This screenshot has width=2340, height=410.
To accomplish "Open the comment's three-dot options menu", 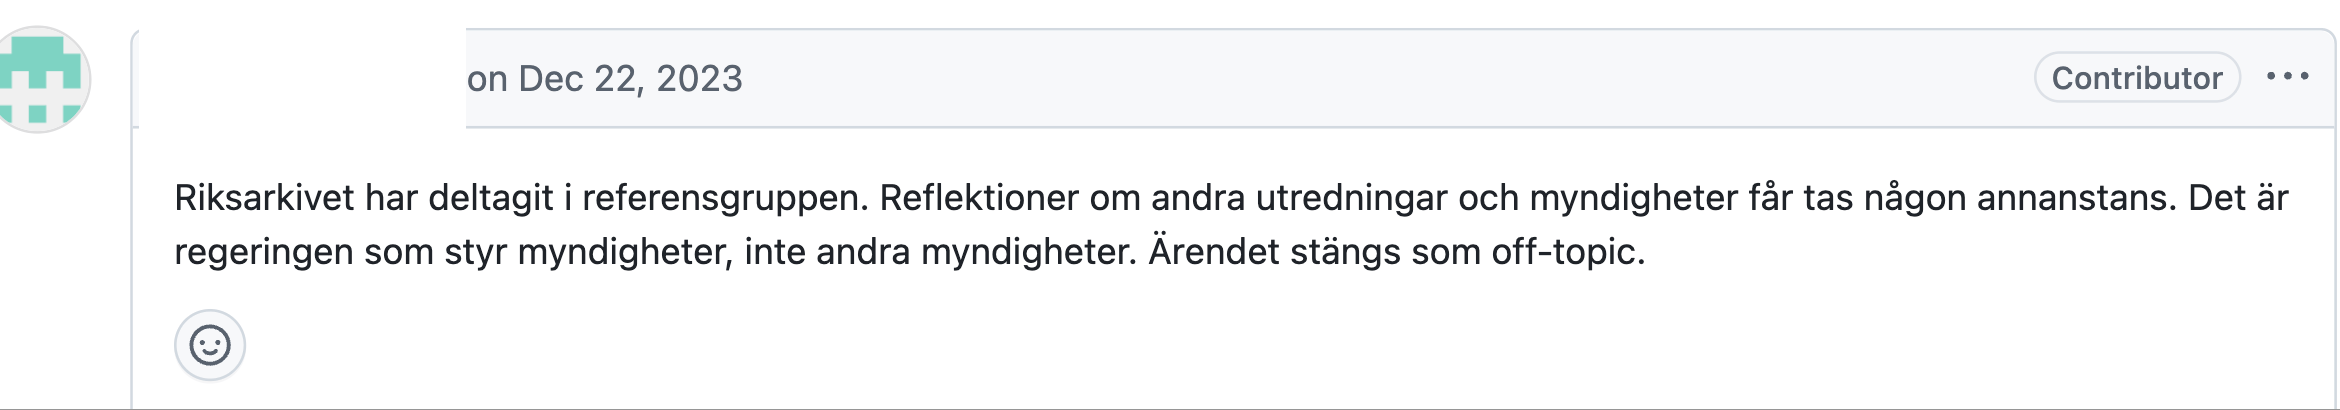I will pyautogui.click(x=2287, y=77).
